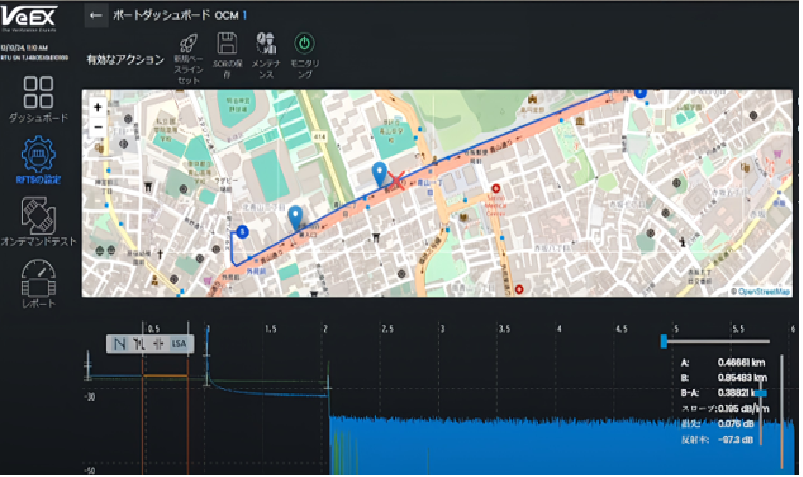Screen dimensions: 803x477
Task: Click the orange segment between cursors
Action: point(165,377)
